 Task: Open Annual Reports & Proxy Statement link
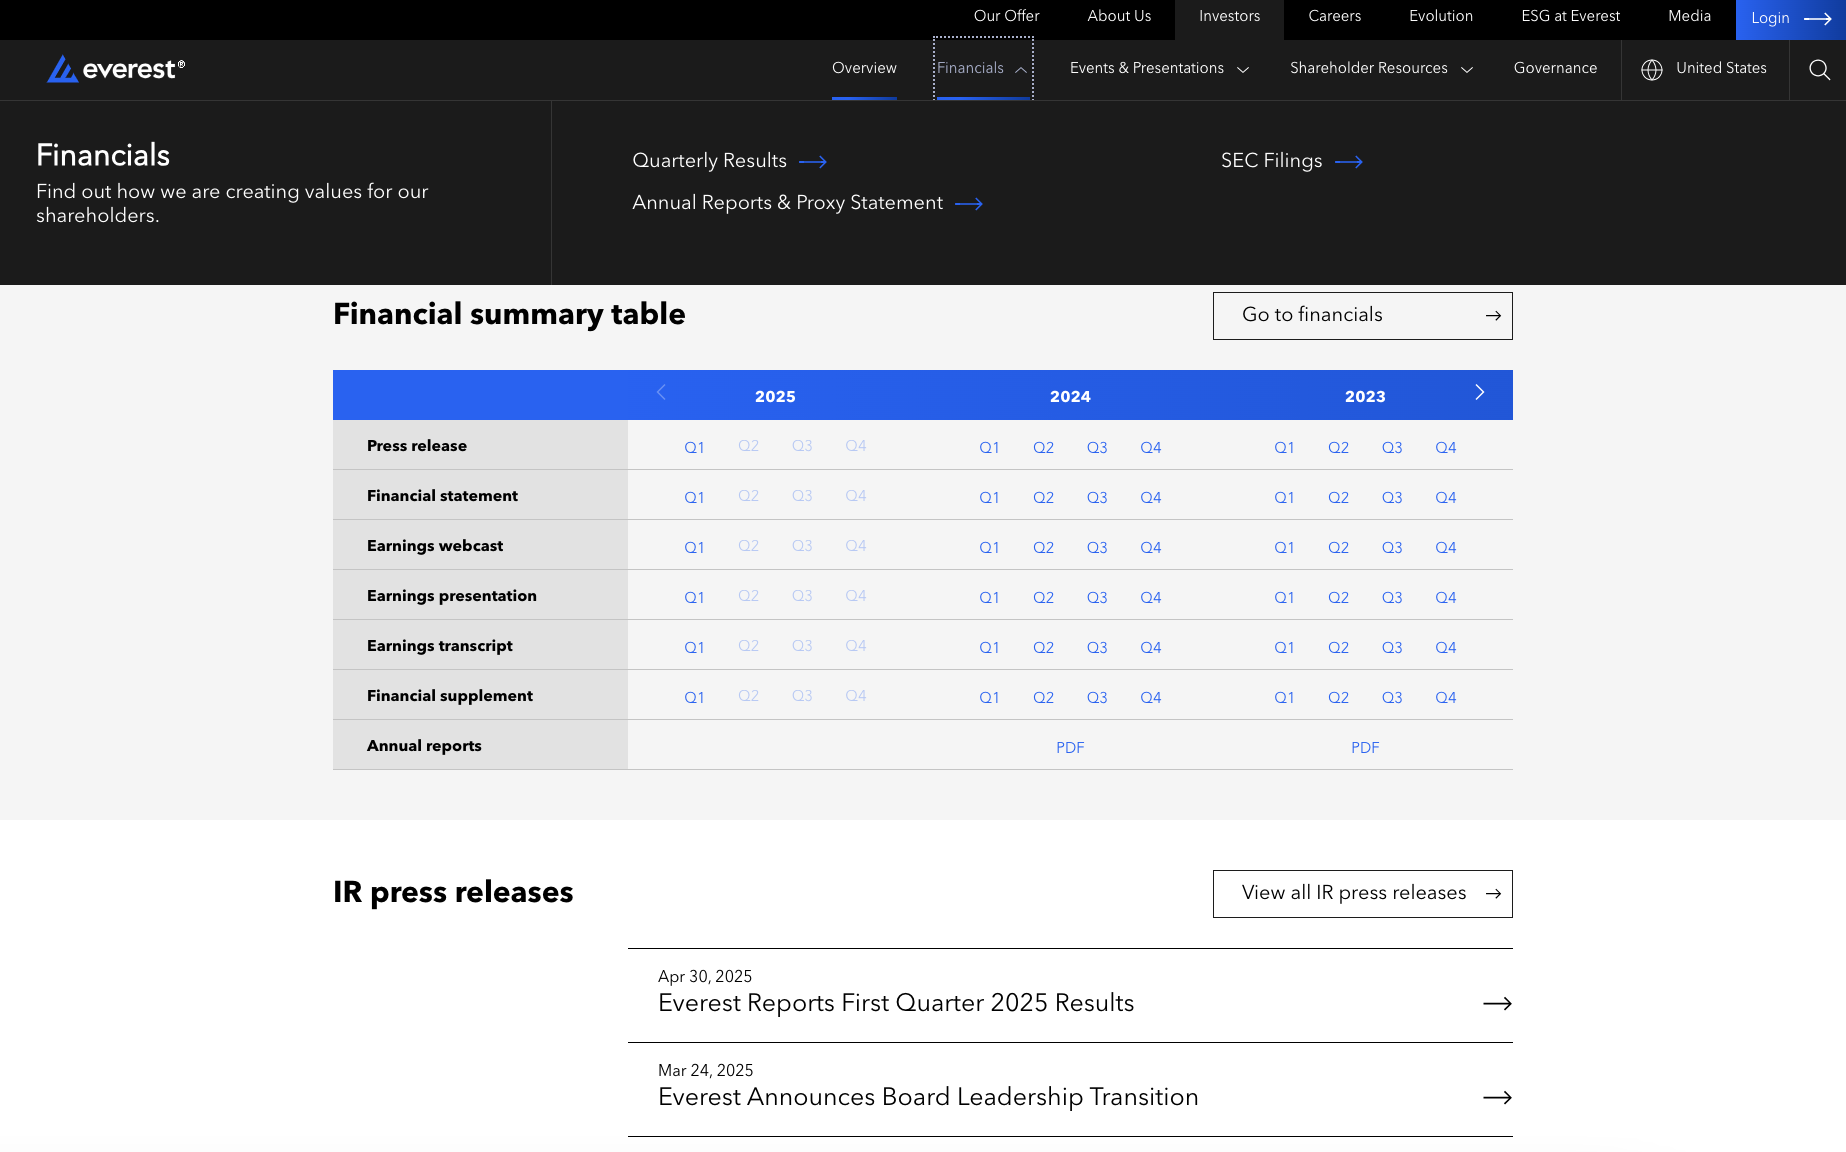[x=787, y=203]
